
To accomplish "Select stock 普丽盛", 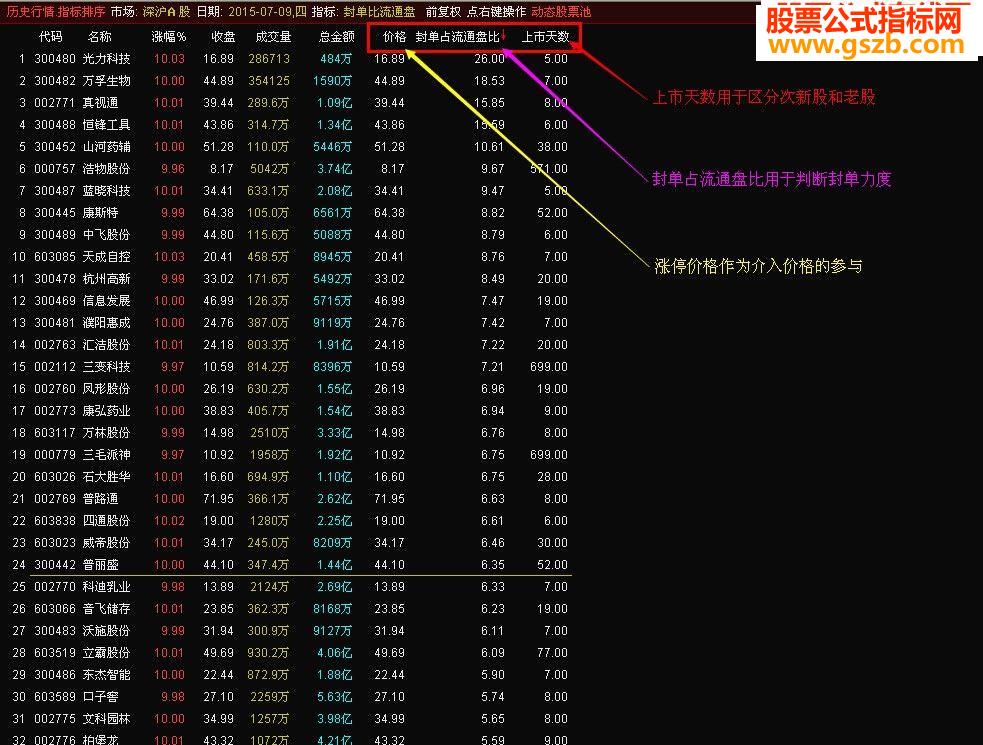I will pos(100,565).
